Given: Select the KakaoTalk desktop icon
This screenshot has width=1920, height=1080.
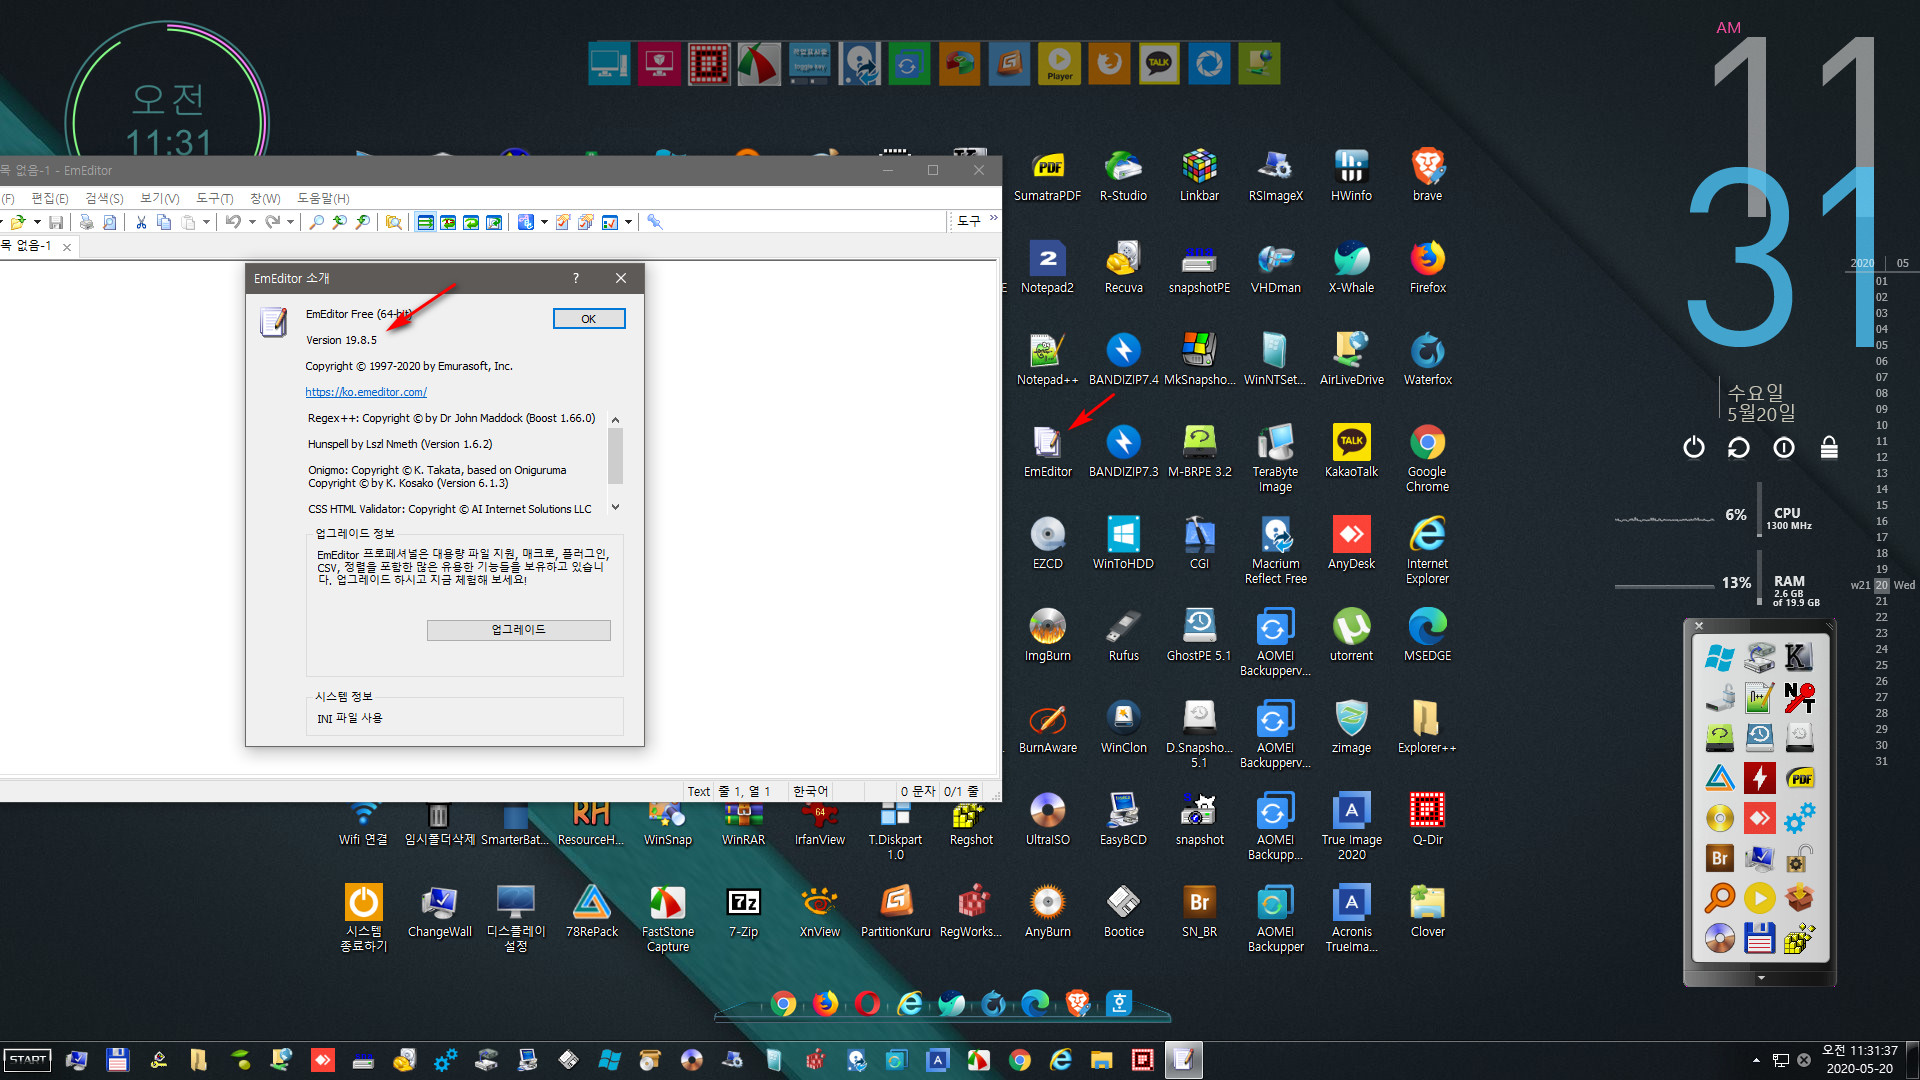Looking at the screenshot, I should click(x=1351, y=451).
